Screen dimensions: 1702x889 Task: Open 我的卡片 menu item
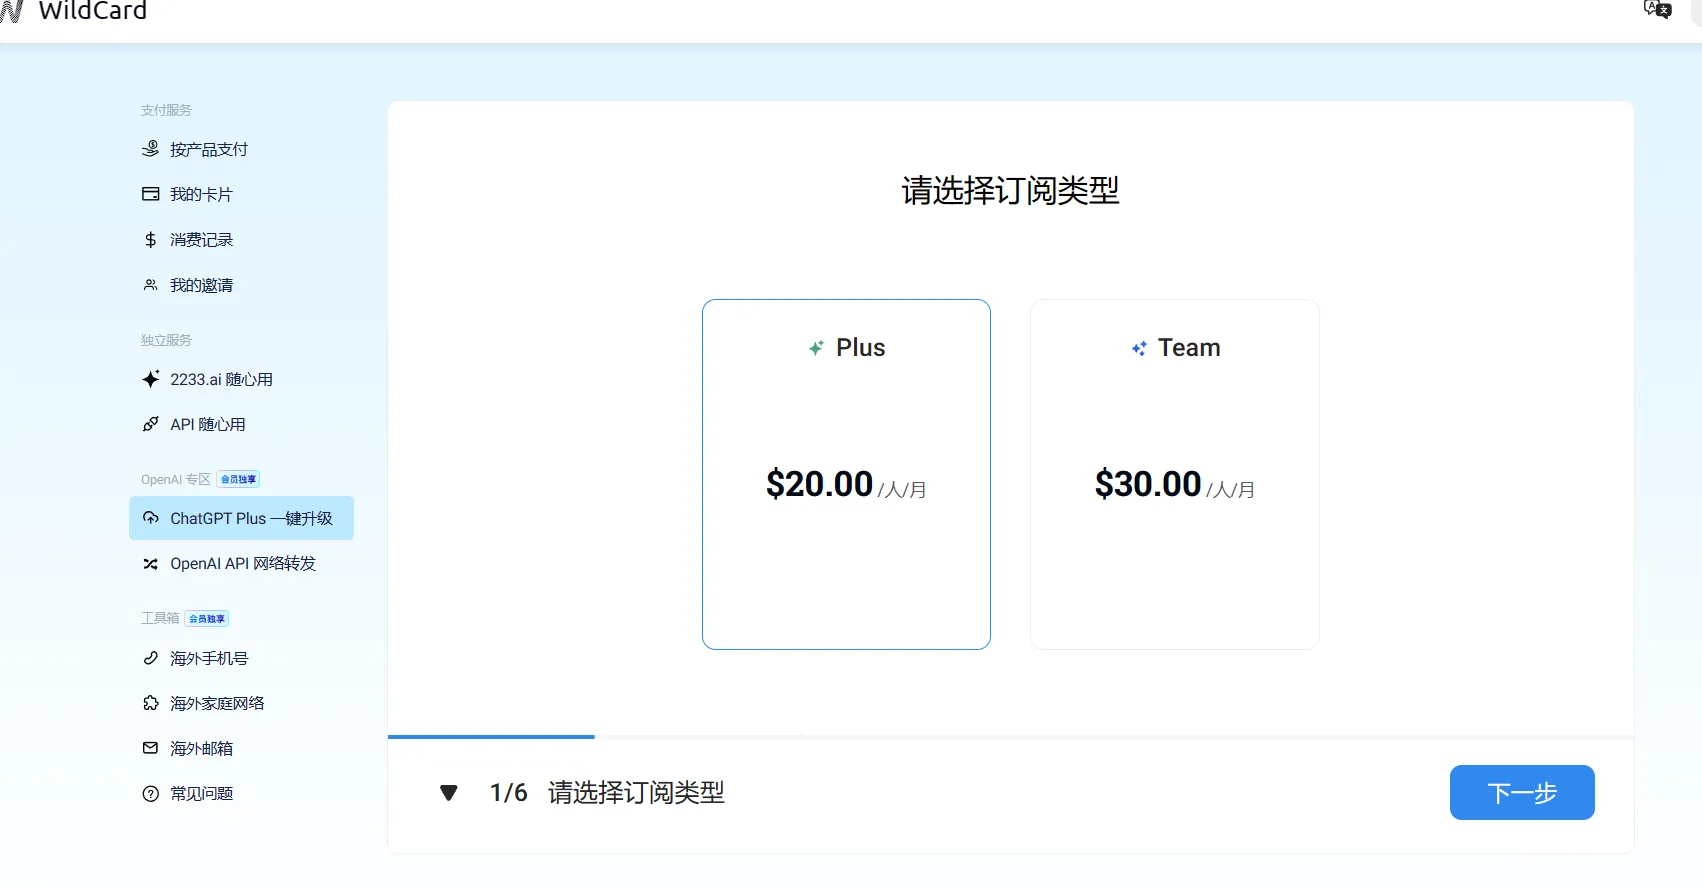coord(241,194)
